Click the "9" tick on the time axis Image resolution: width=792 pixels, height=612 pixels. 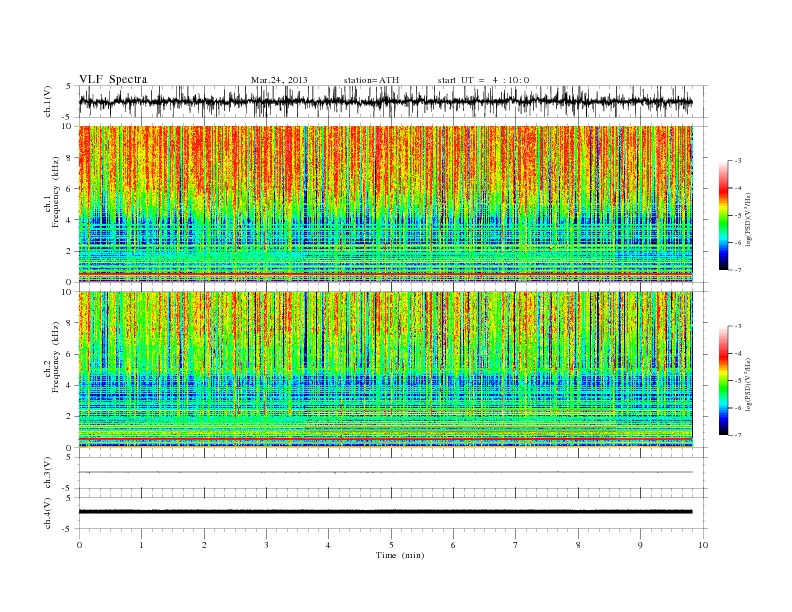coord(640,545)
